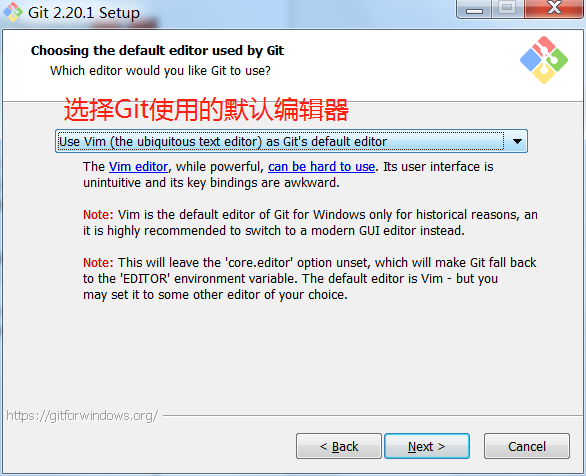The image size is (586, 476).
Task: Click the Git icon in the title bar
Action: click(13, 12)
